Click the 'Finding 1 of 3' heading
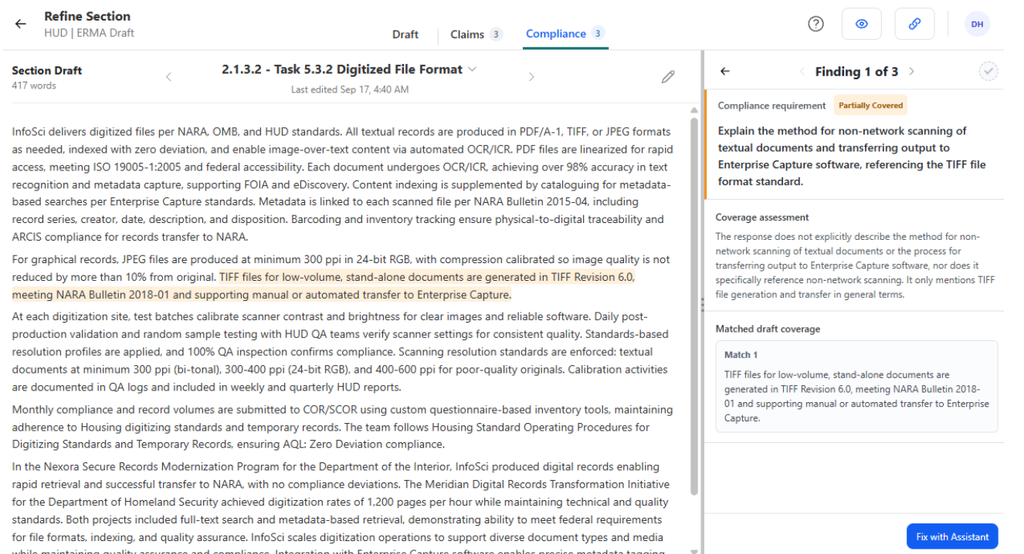 [x=856, y=71]
